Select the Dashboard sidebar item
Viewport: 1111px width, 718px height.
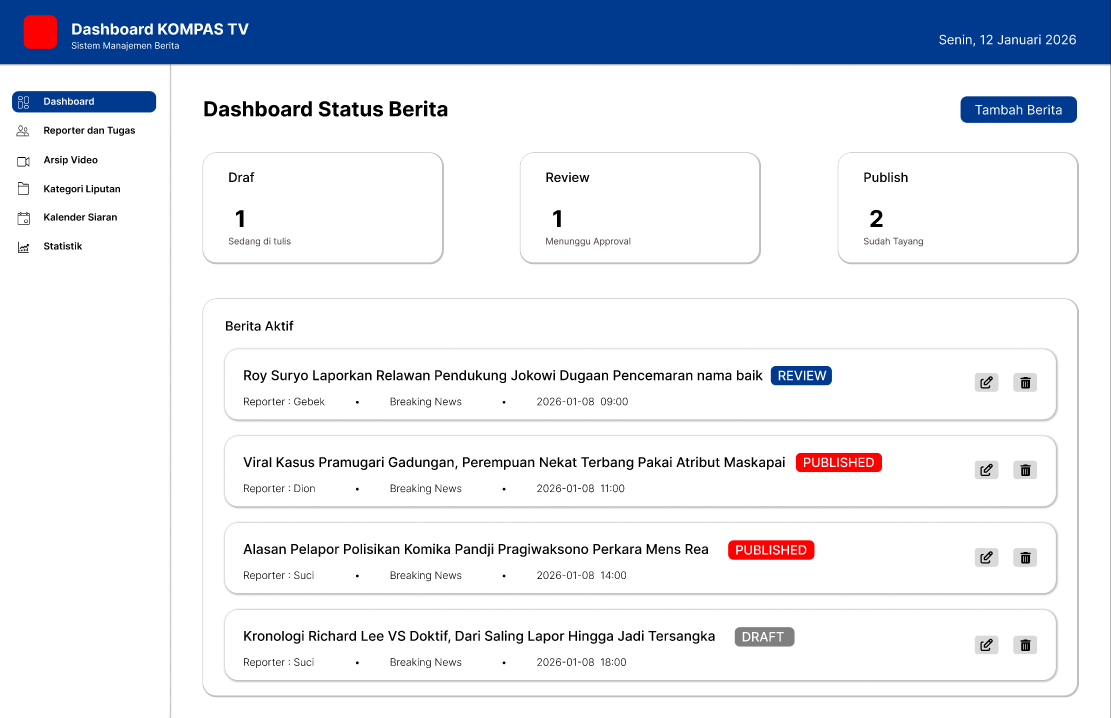coord(84,102)
